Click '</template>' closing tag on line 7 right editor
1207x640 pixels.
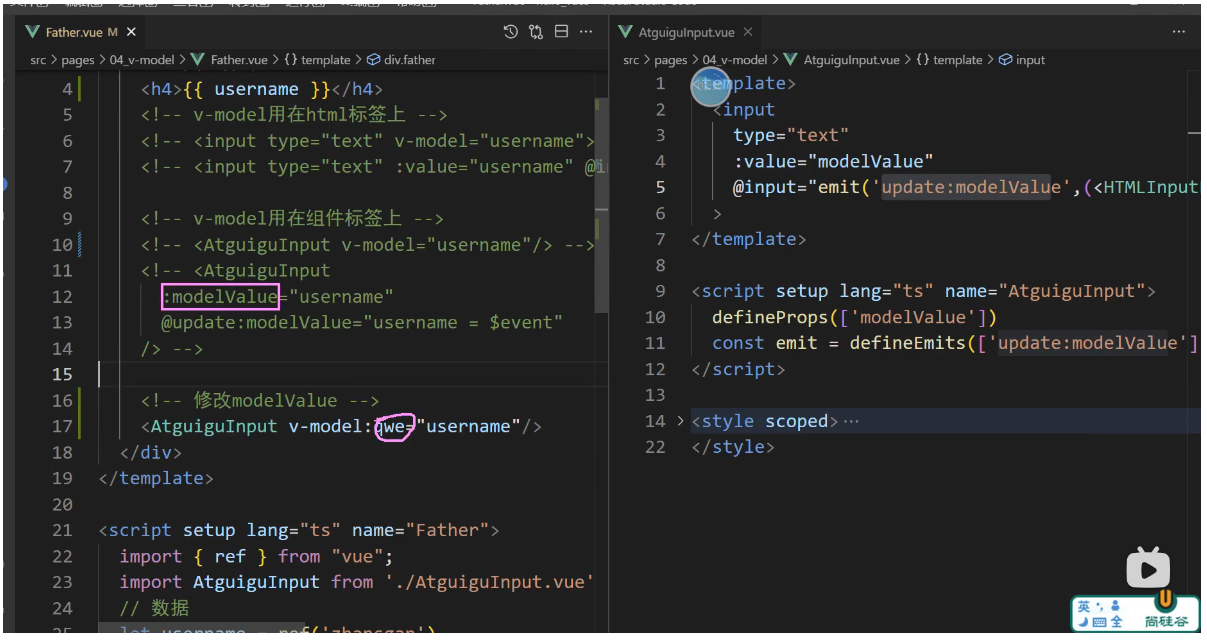click(749, 239)
